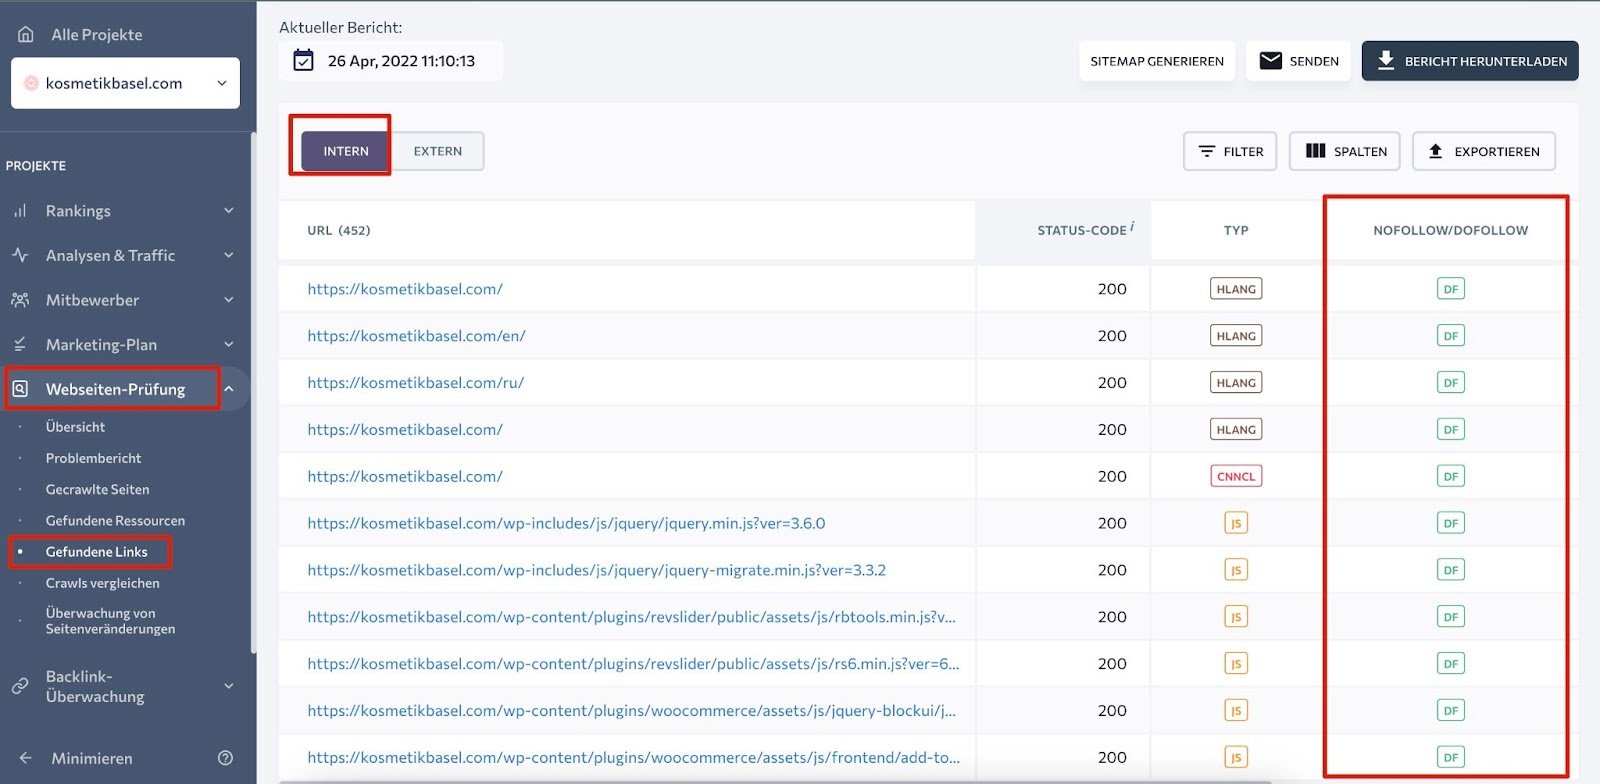Image resolution: width=1600 pixels, height=784 pixels.
Task: Expand the Backlink-Überwachung chevron
Action: (228, 686)
